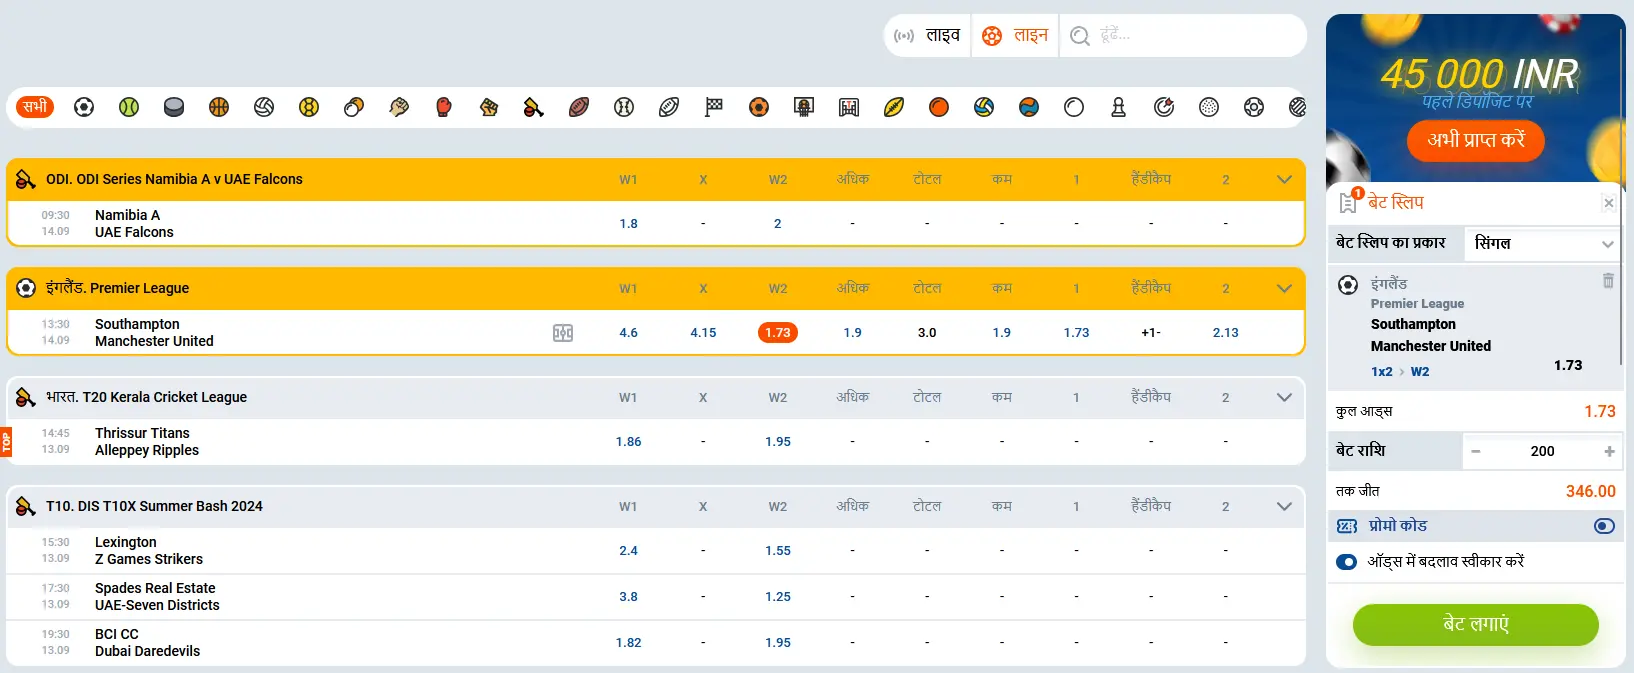Collapse T20 Kerala Cricket League section
Image resolution: width=1634 pixels, height=673 pixels.
point(1285,398)
